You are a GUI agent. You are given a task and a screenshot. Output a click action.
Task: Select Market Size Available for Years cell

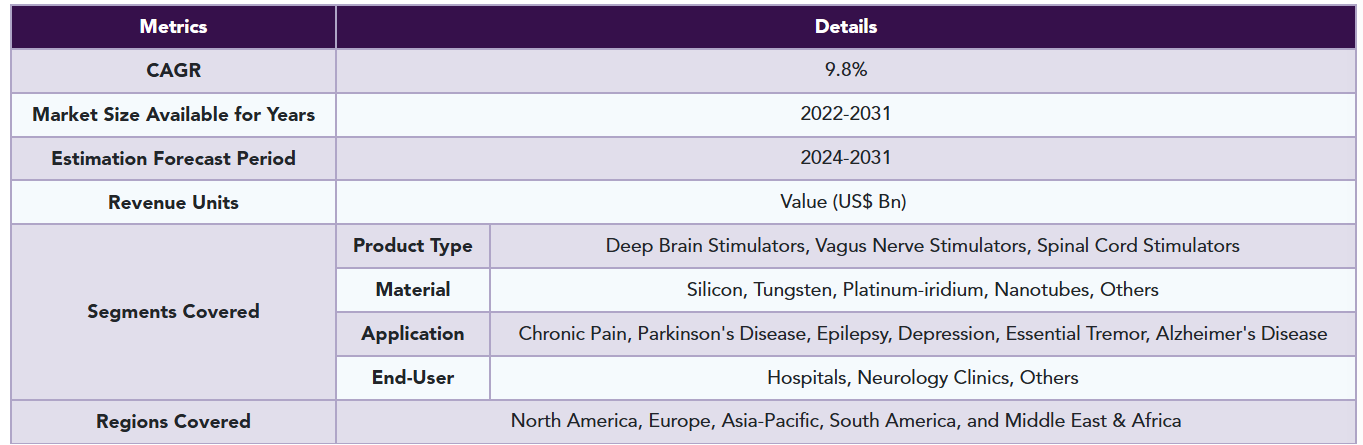point(173,114)
